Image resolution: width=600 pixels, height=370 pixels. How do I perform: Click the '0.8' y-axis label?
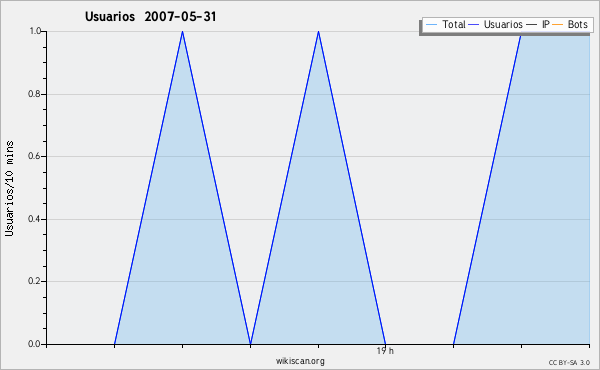pos(34,94)
